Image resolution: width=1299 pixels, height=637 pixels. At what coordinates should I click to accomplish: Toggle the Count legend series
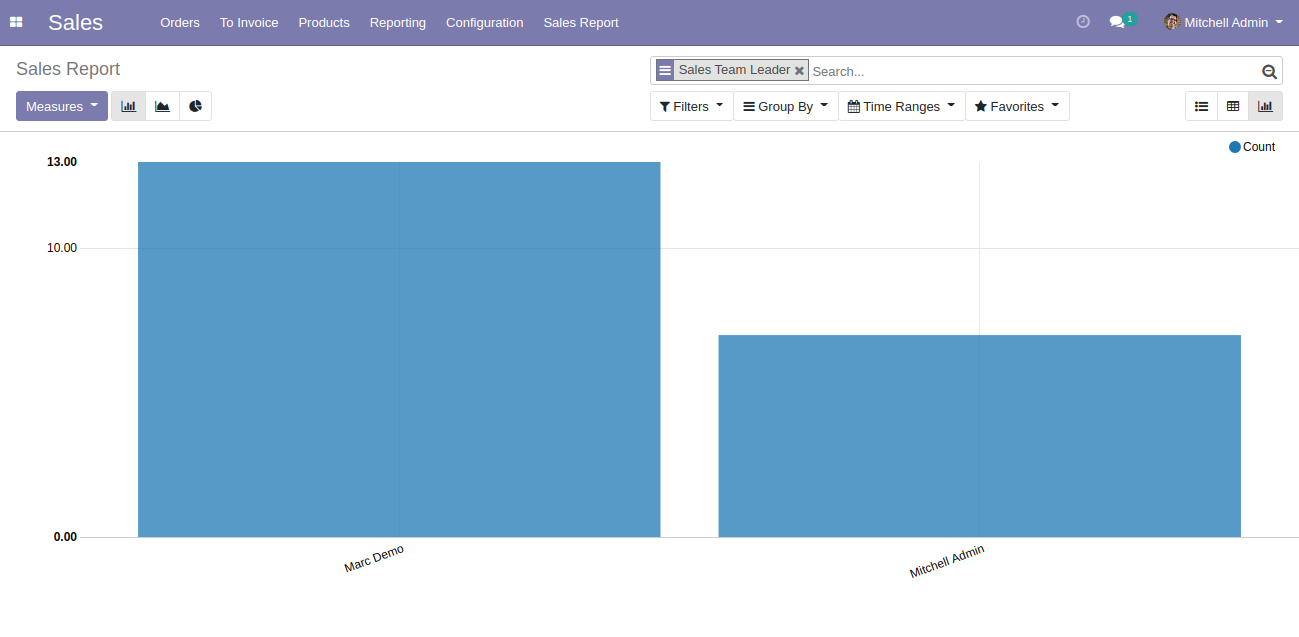[1251, 147]
